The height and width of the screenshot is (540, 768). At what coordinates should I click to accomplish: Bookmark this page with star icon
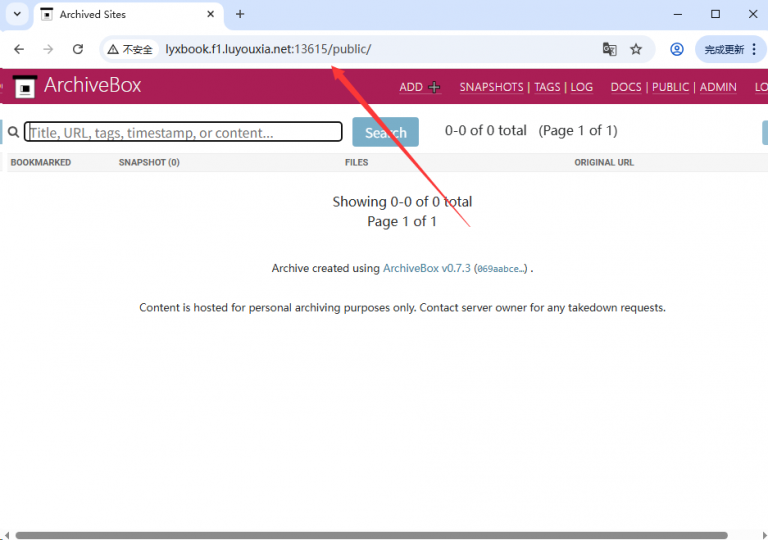point(636,49)
